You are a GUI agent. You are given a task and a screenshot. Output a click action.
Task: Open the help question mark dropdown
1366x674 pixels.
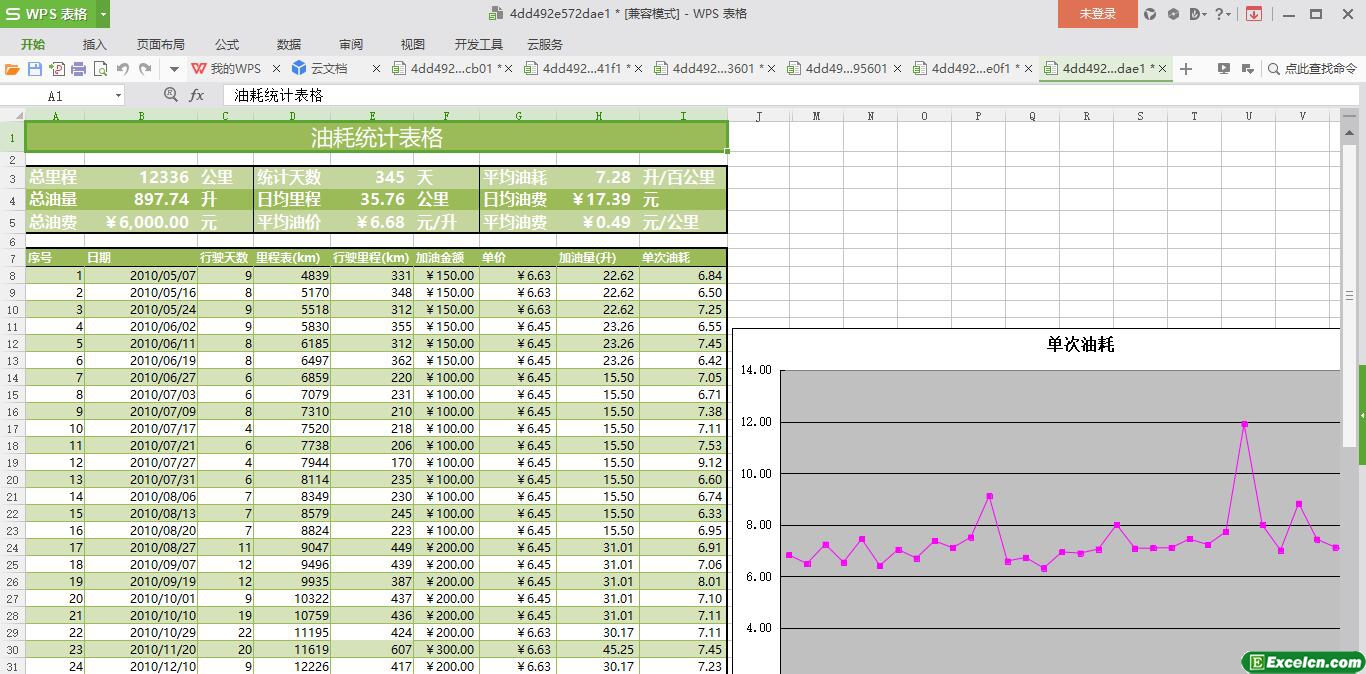click(1223, 14)
